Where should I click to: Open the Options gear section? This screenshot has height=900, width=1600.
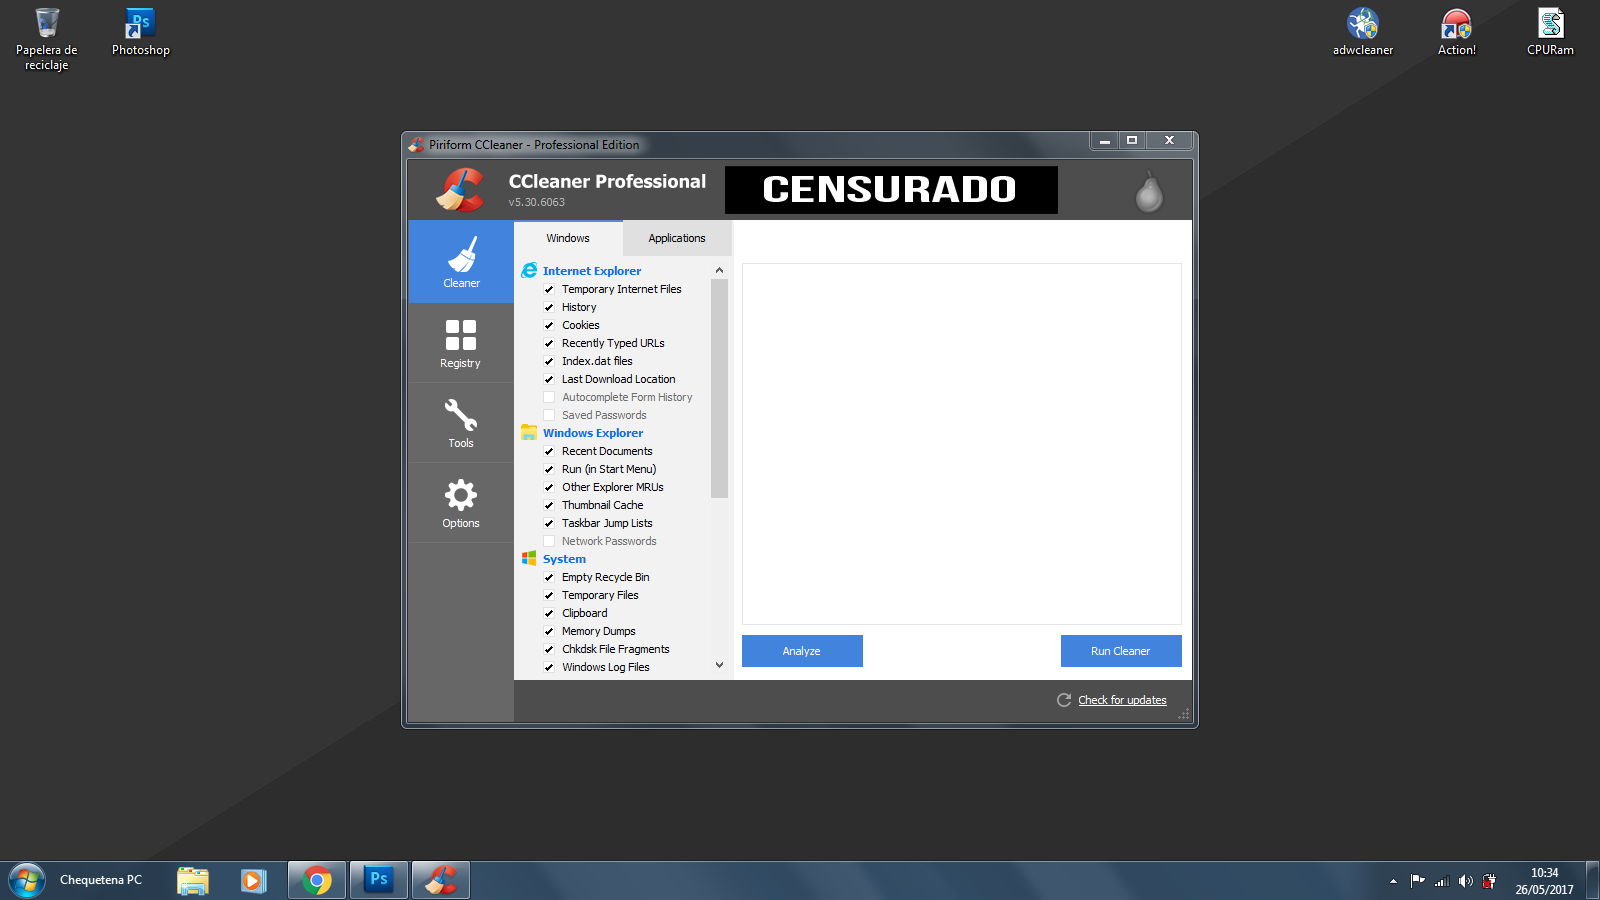pos(461,503)
